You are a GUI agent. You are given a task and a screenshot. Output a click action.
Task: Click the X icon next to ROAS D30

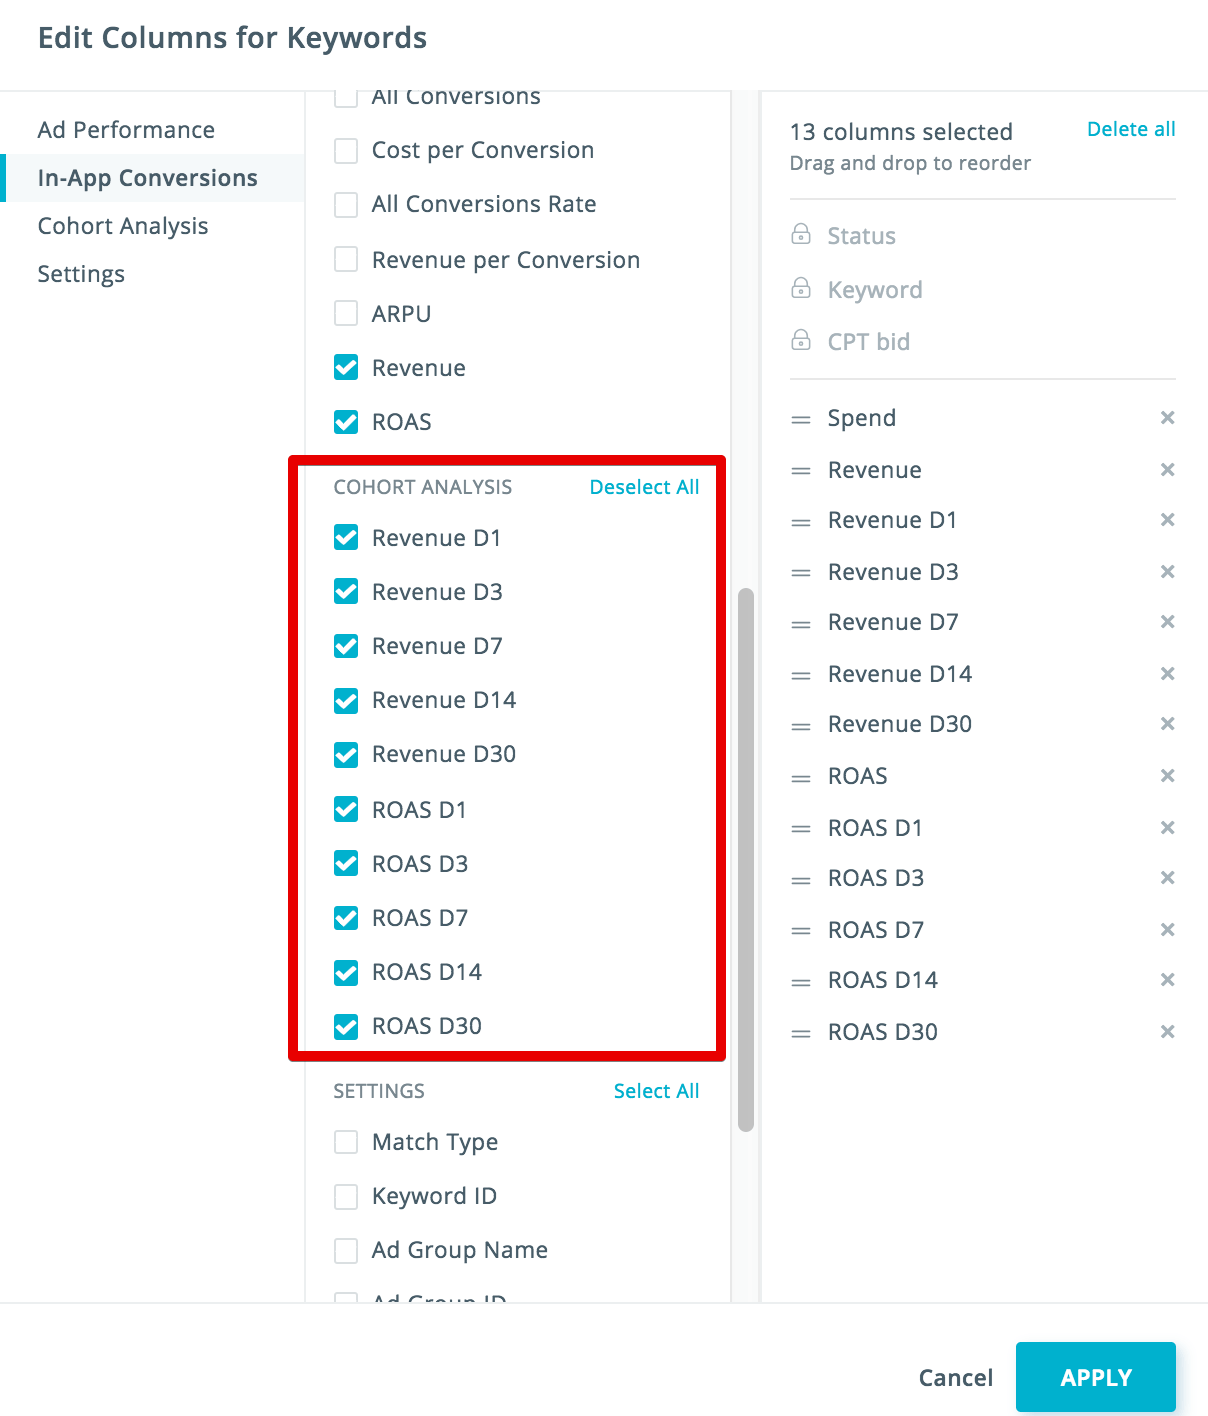[x=1167, y=1032]
